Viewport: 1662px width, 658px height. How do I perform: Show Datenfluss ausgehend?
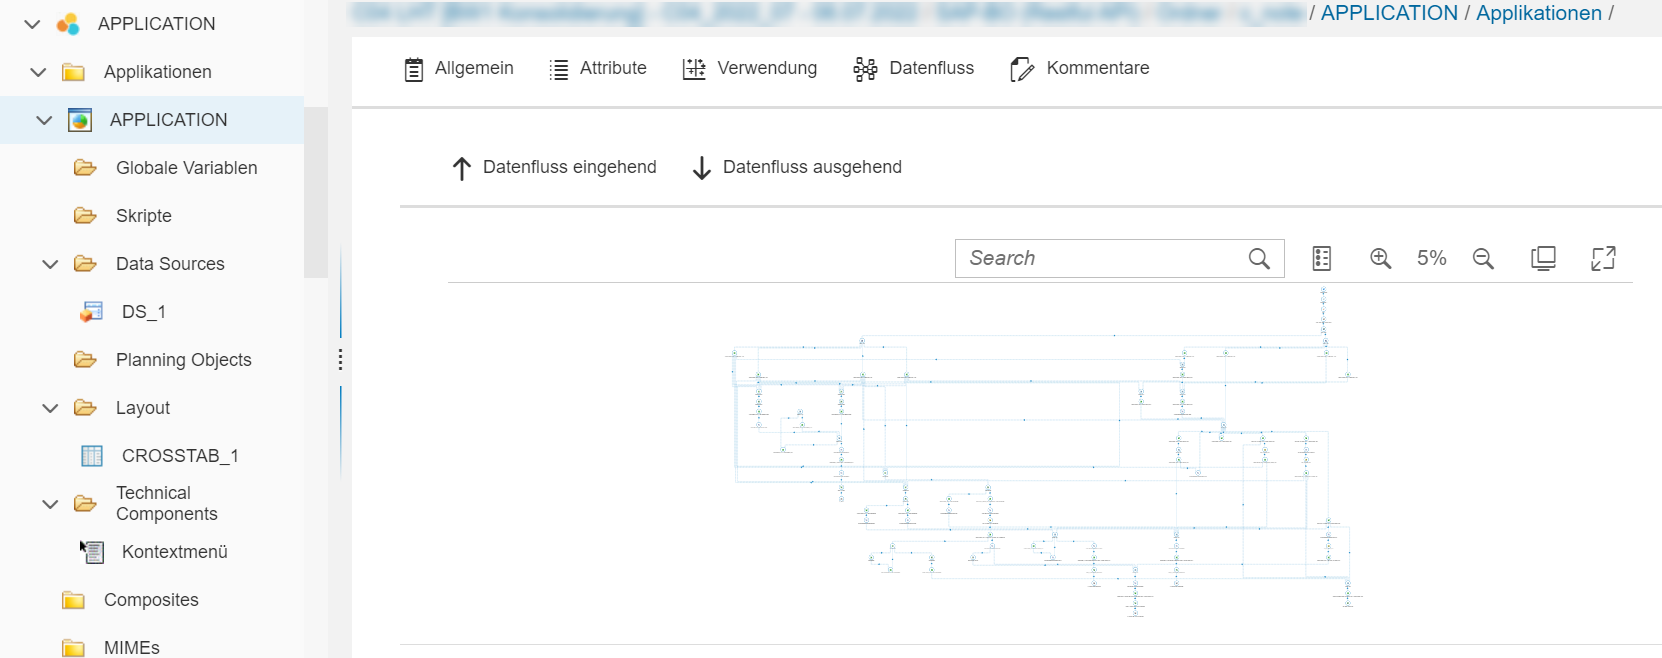click(796, 167)
